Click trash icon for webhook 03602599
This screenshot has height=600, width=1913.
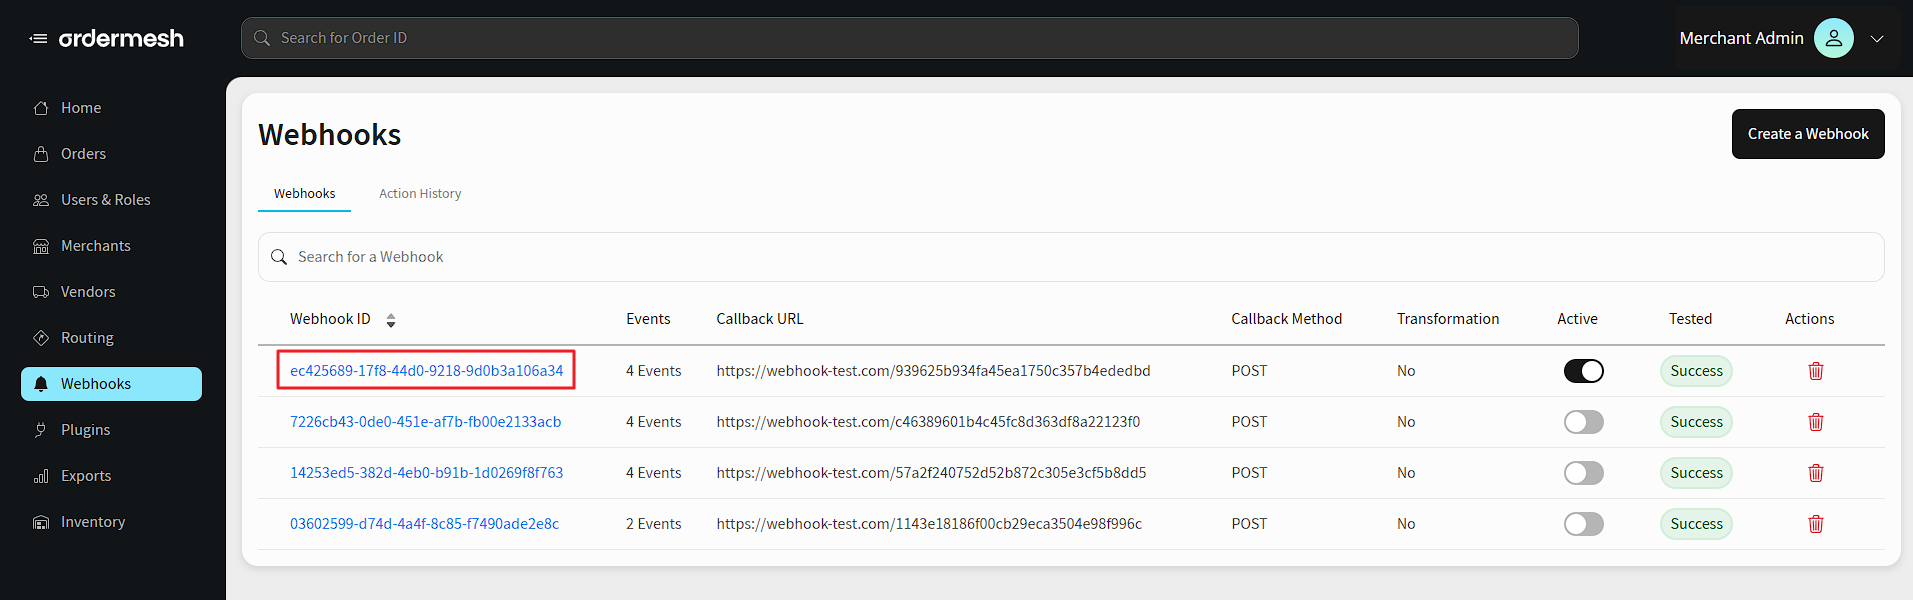[1815, 524]
